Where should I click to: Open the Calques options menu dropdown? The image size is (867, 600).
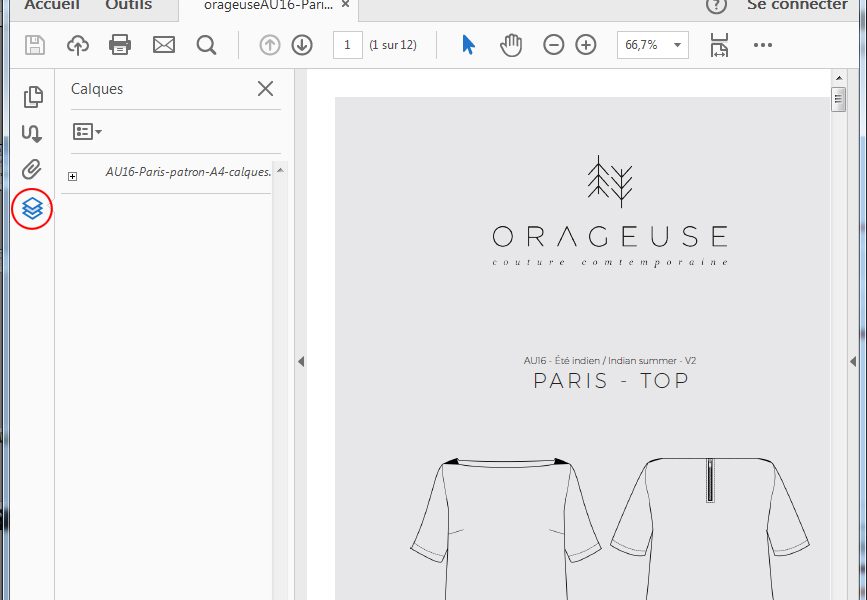pos(87,132)
